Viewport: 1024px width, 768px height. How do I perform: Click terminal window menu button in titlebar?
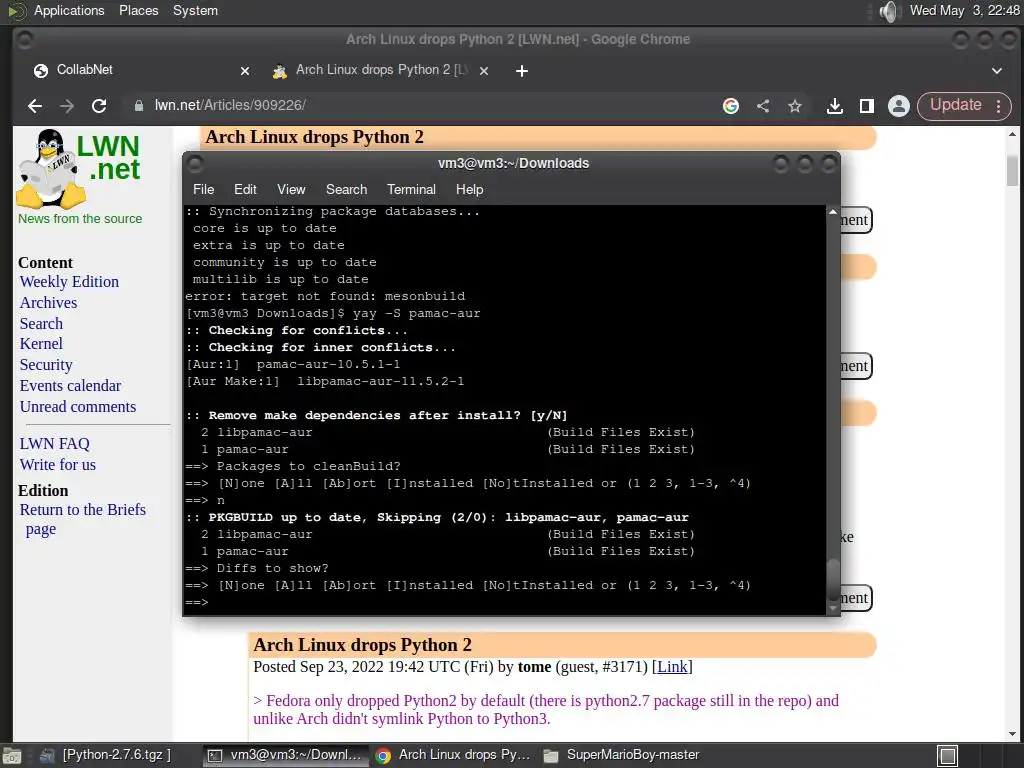(x=195, y=164)
